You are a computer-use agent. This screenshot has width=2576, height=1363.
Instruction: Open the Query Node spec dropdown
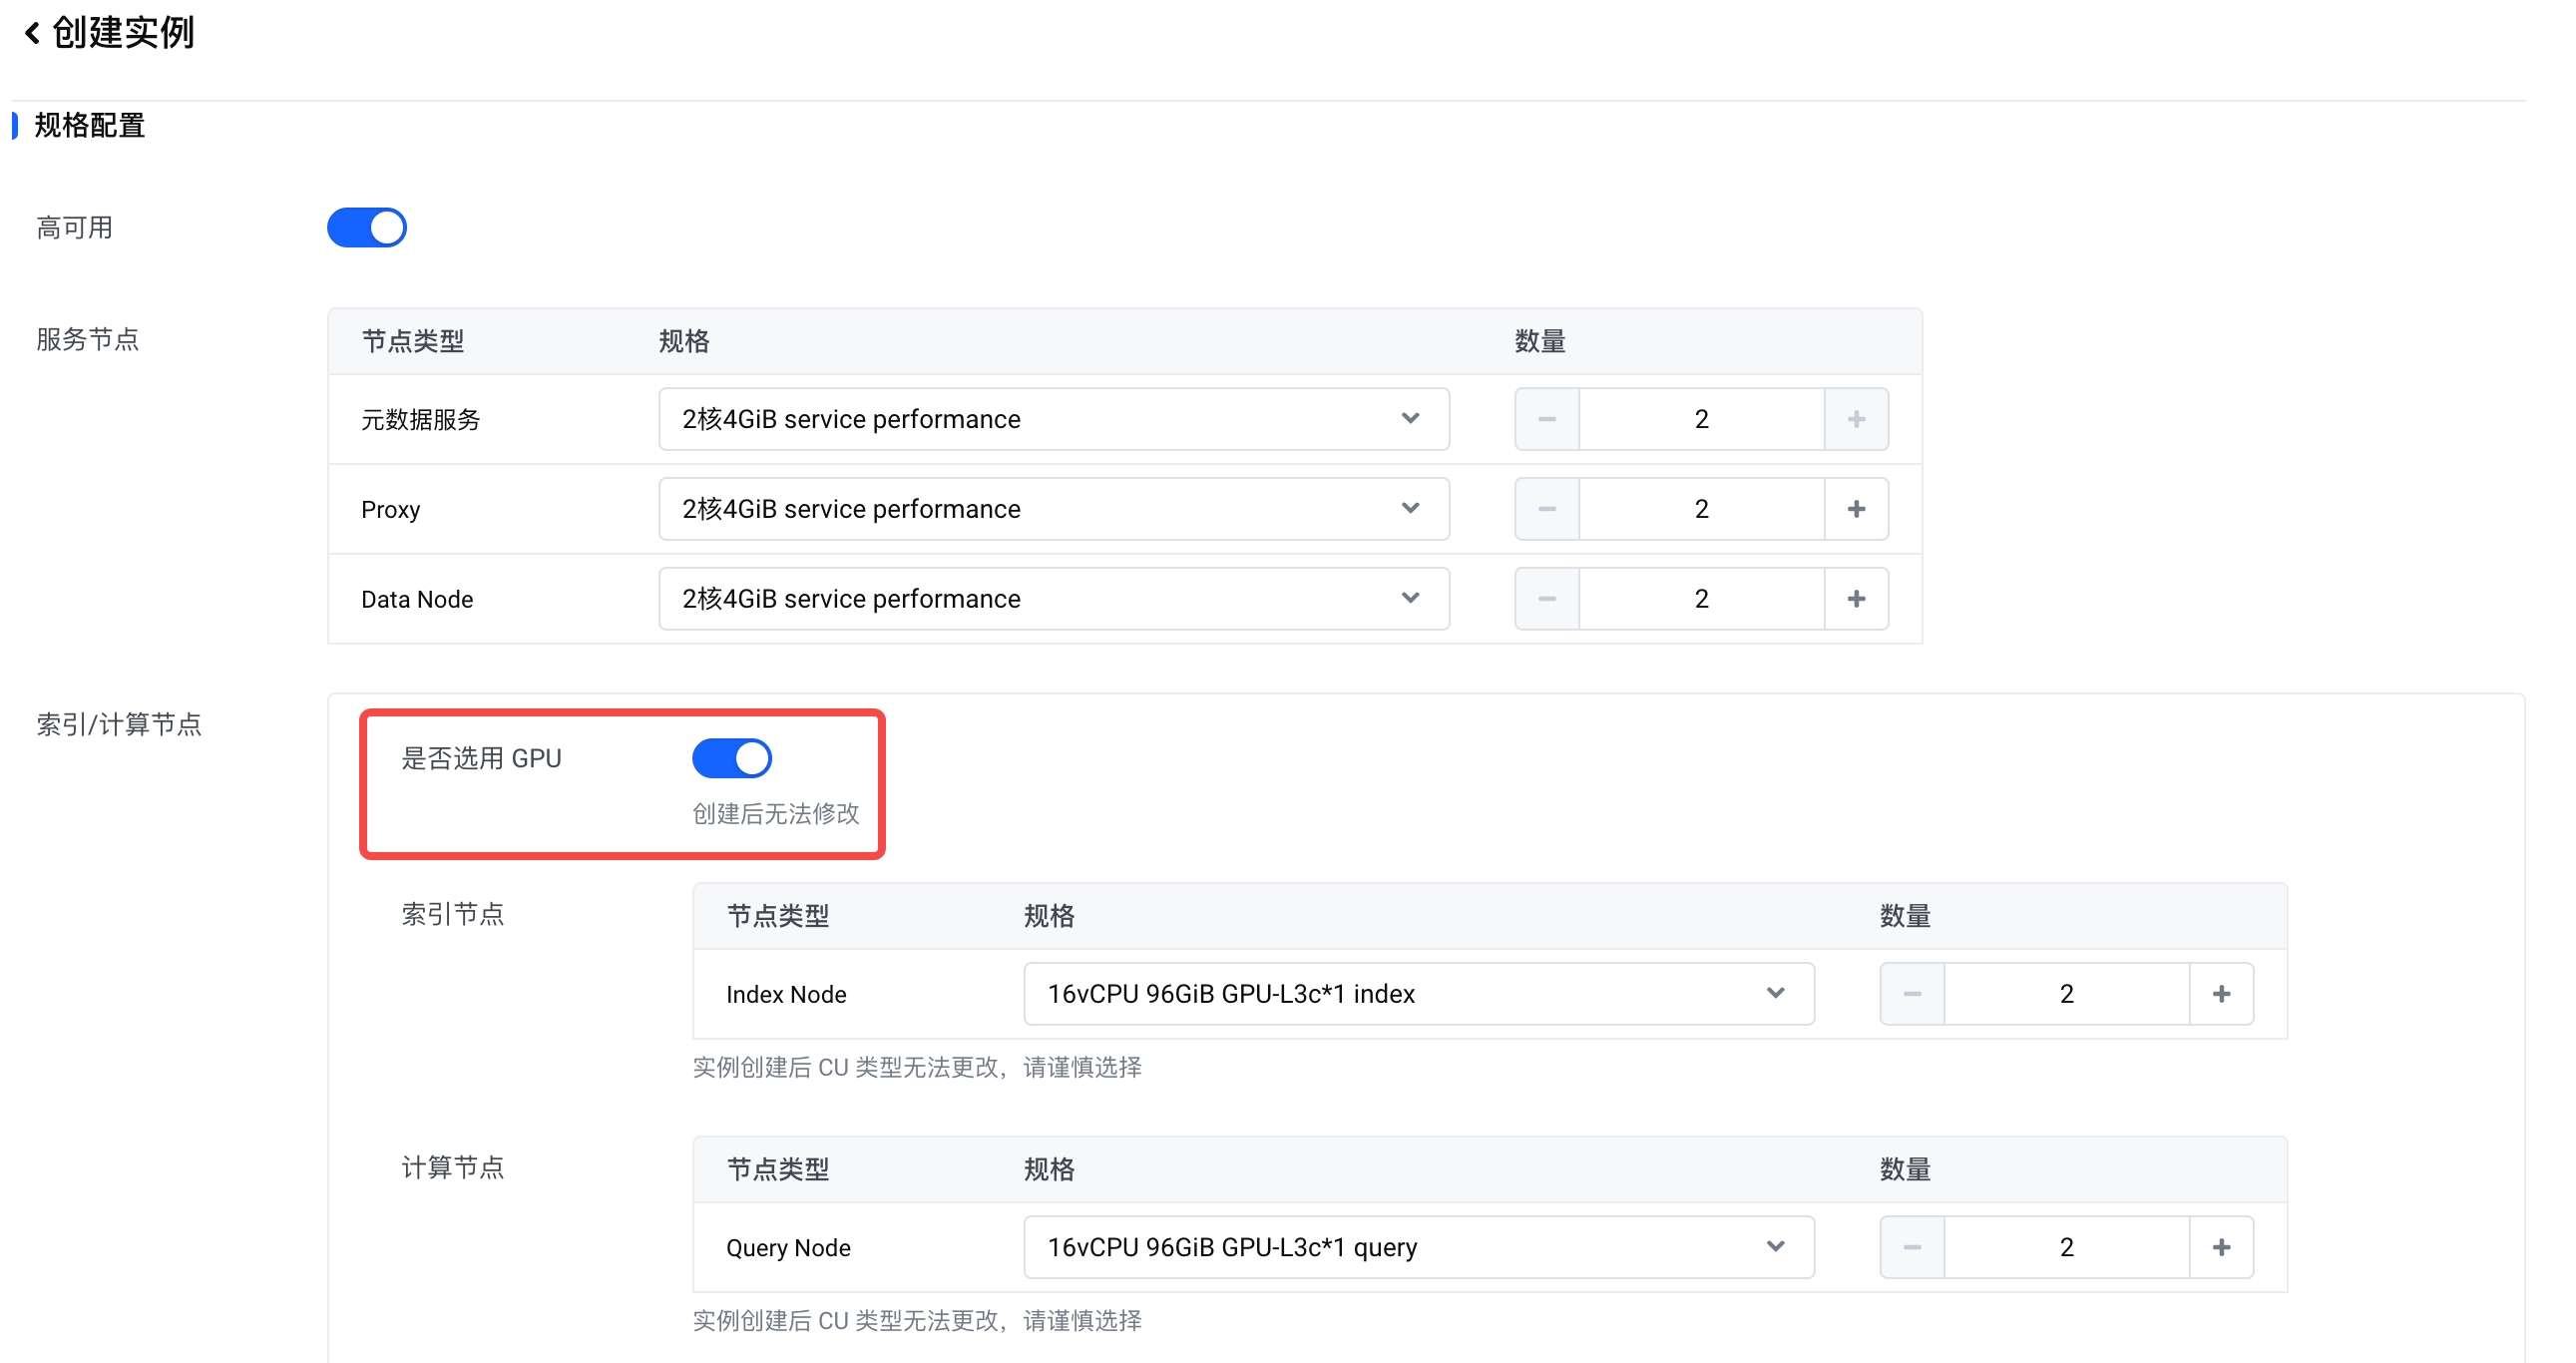[x=1418, y=1247]
